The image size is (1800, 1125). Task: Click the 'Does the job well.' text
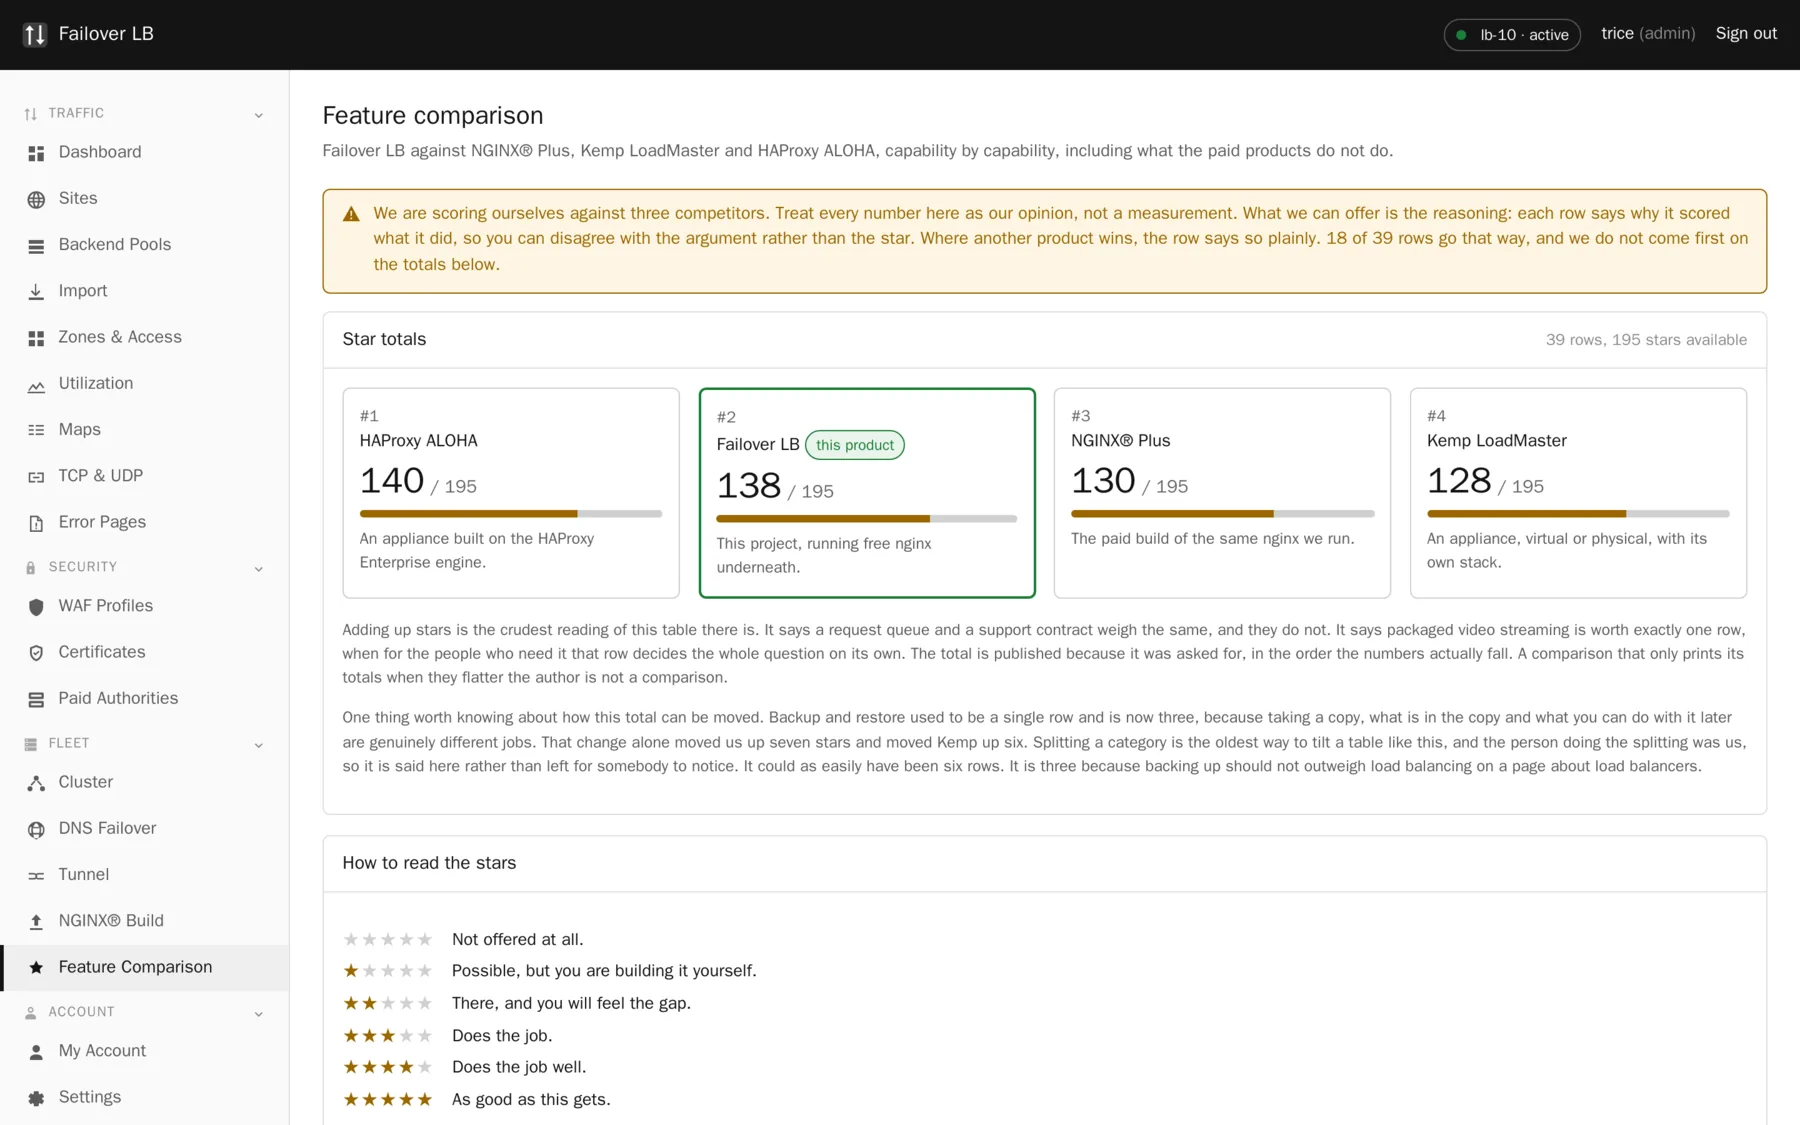(519, 1067)
